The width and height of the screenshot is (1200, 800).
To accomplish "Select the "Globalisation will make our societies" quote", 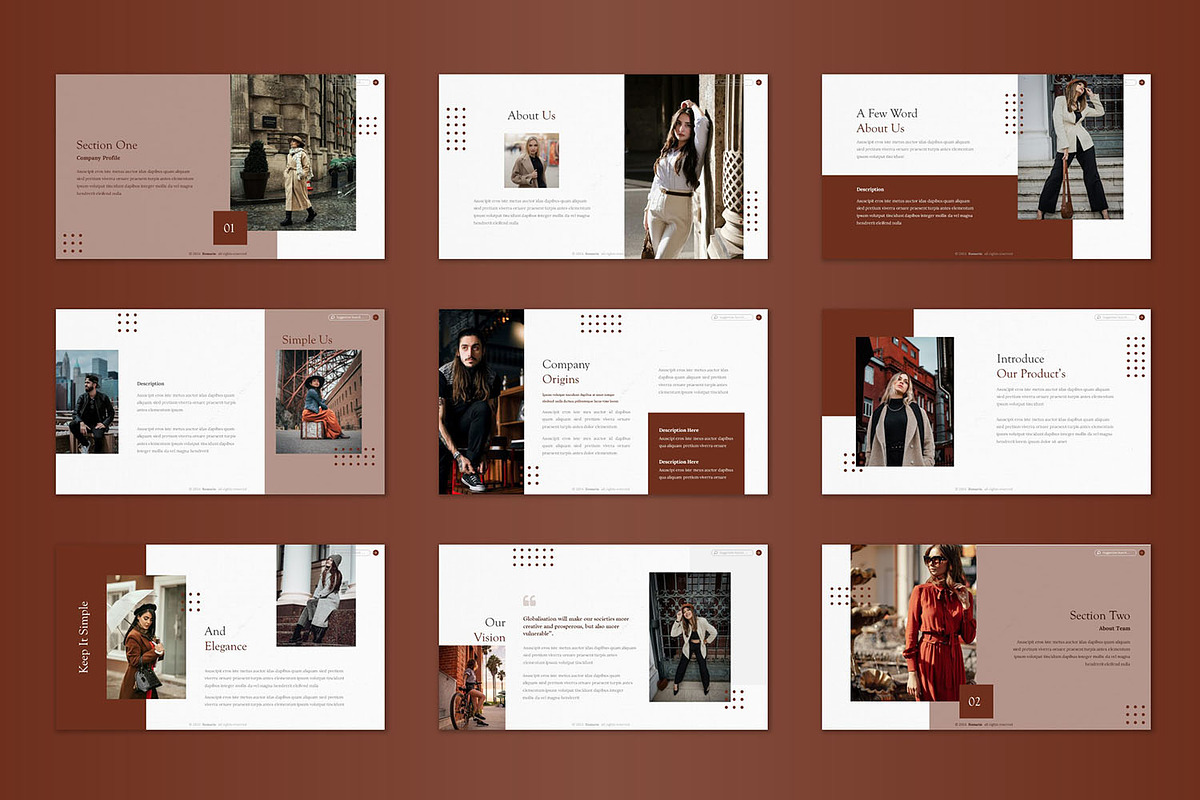I will [576, 626].
